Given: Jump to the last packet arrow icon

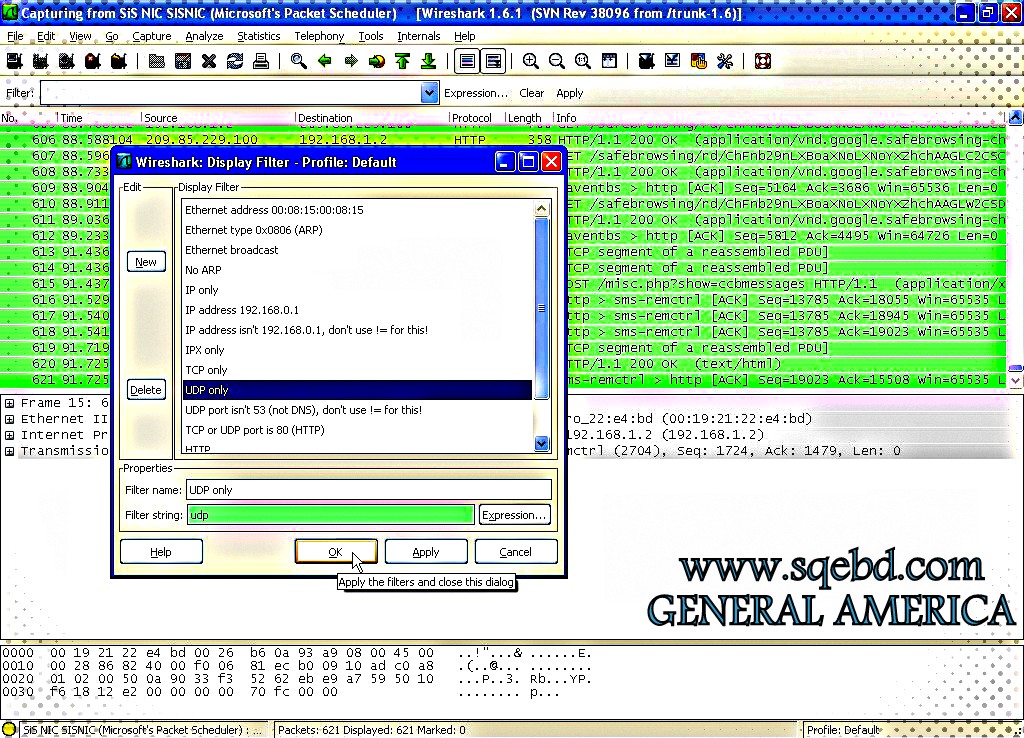Looking at the screenshot, I should 428,62.
